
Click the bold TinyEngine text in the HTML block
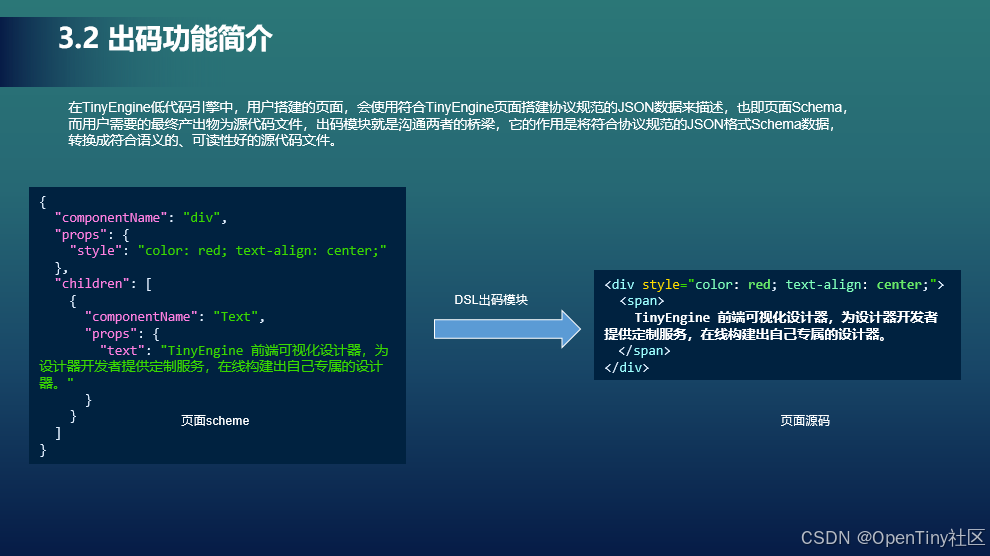click(771, 326)
